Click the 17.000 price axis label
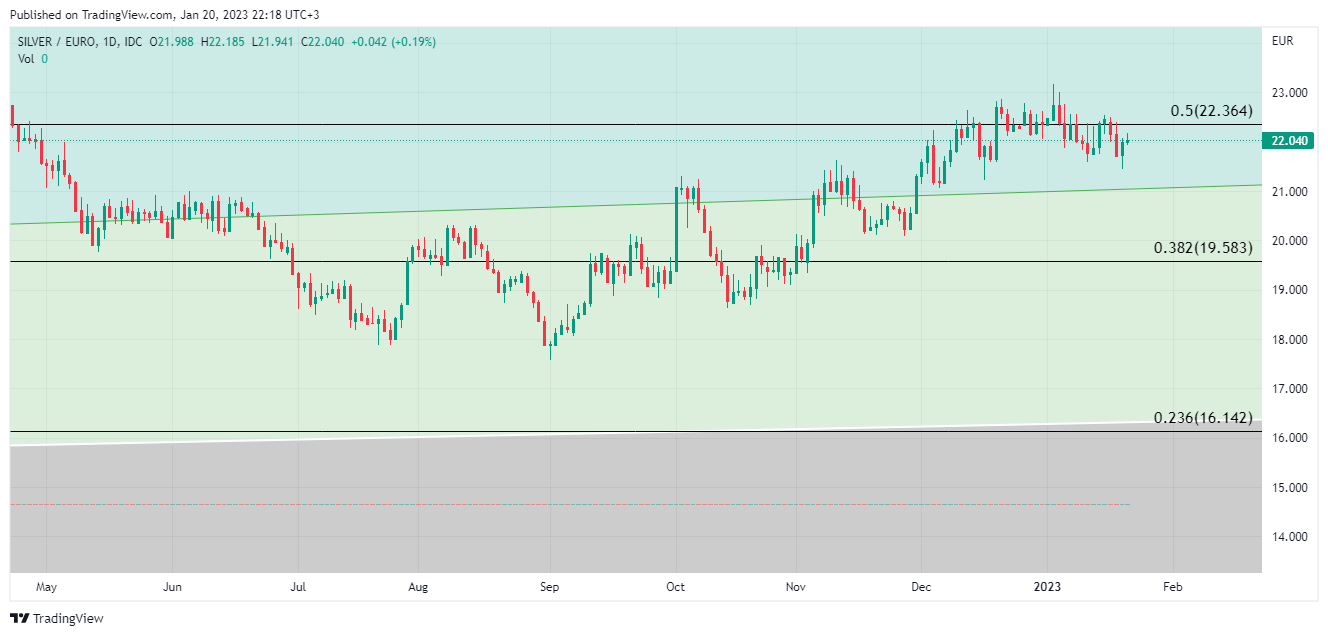This screenshot has width=1328, height=636. (x=1289, y=389)
